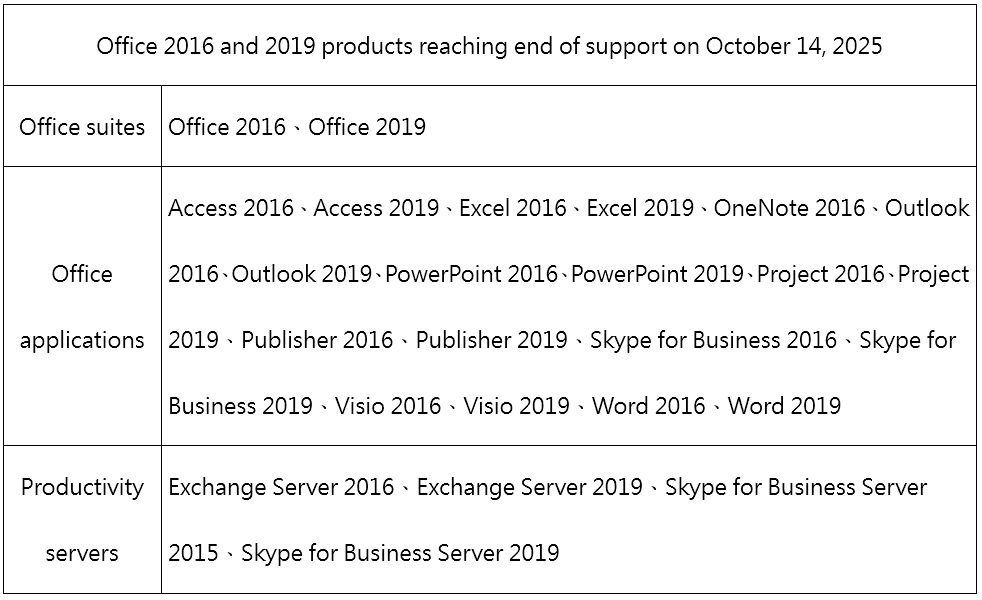Click the "Office 2019" text in the suites row
The image size is (982, 600).
tap(366, 127)
